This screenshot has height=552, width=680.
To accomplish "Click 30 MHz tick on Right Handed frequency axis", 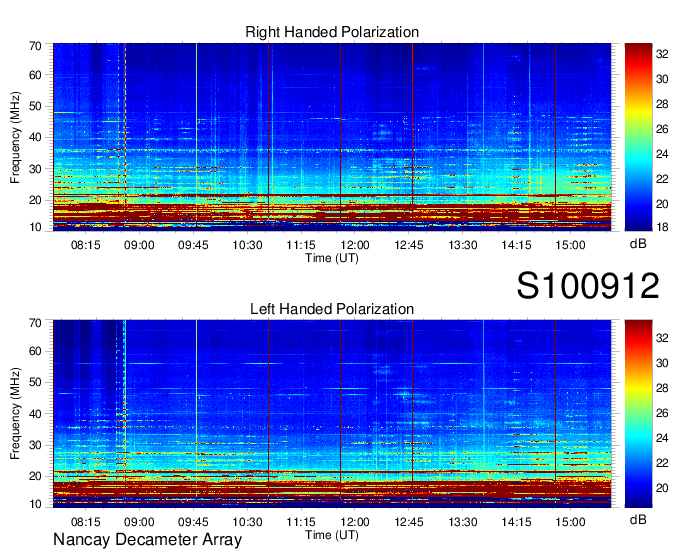I will 35,169.
